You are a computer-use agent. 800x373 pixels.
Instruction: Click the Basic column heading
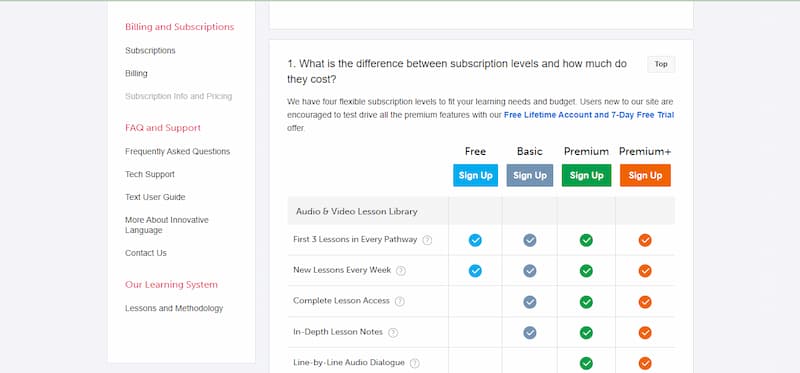click(x=530, y=152)
